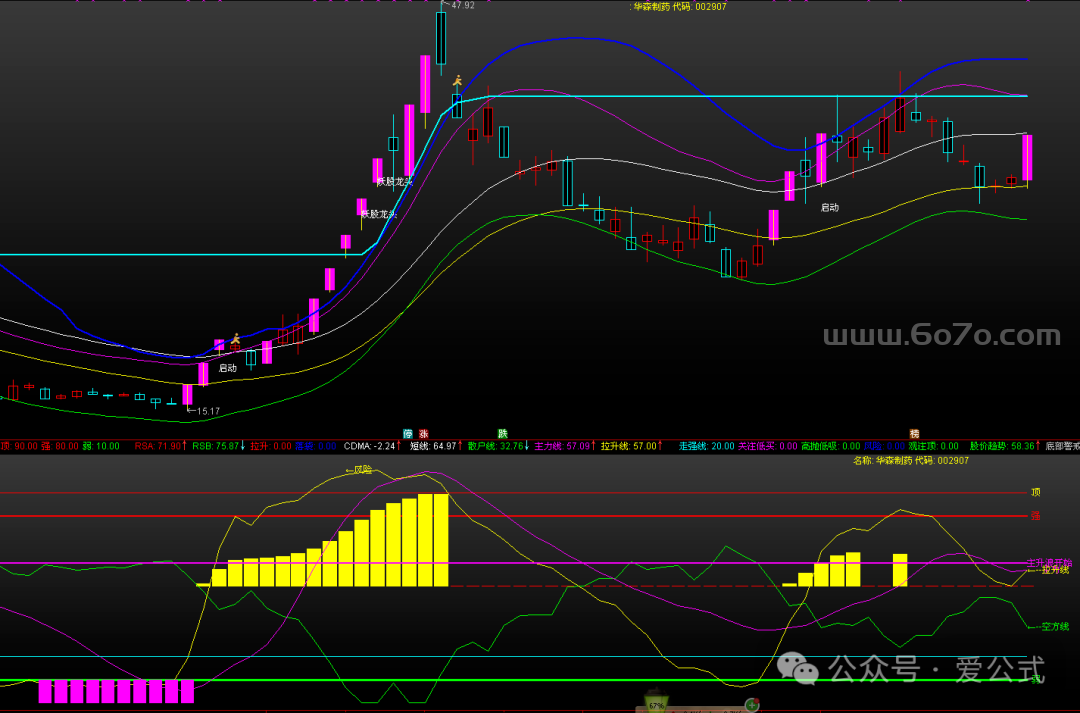This screenshot has width=1080, height=713.
Task: Click the running man icon above lower 启动 label
Action: pyautogui.click(x=235, y=340)
